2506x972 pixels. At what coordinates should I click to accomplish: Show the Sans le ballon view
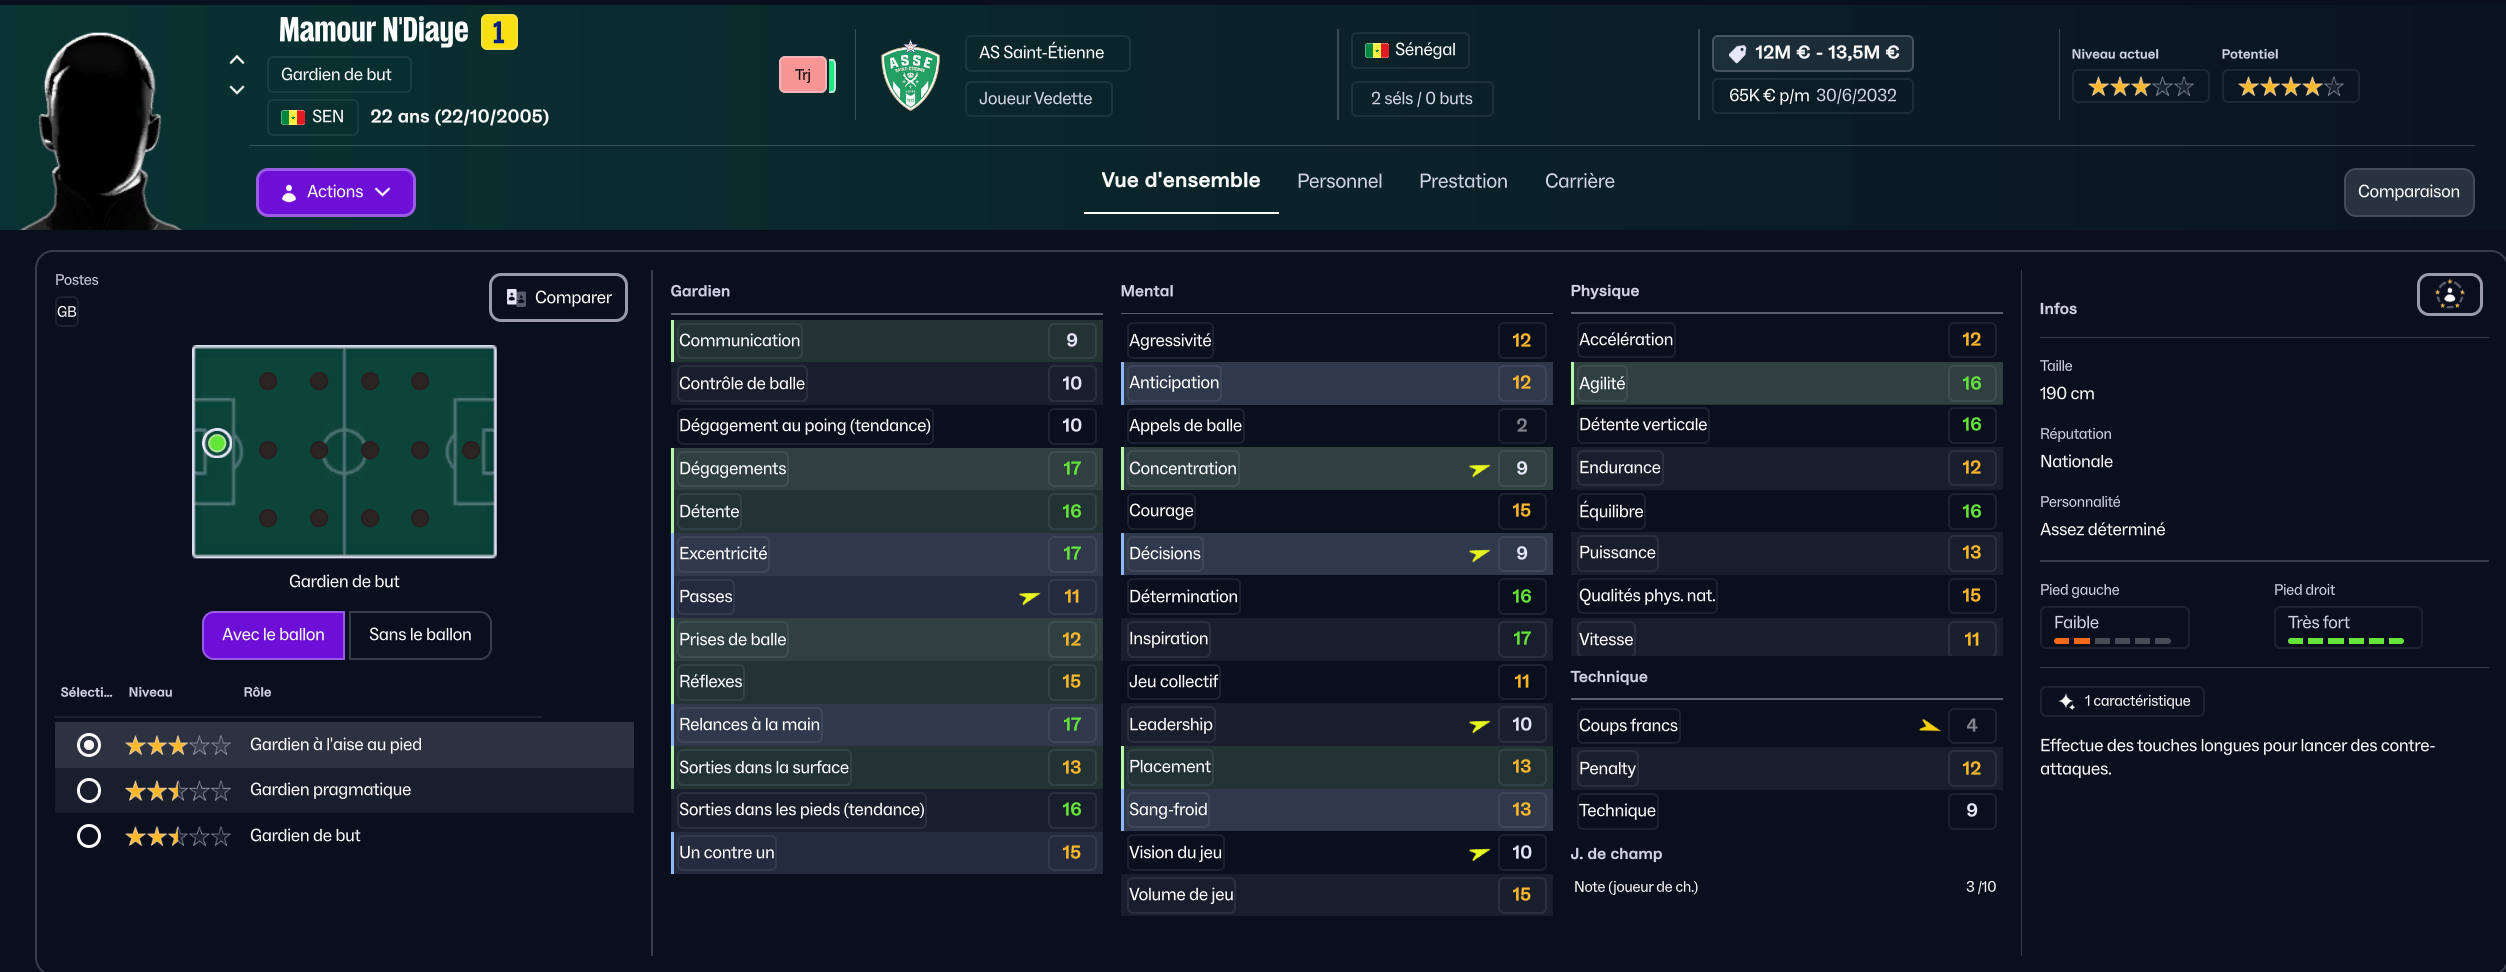tap(420, 635)
